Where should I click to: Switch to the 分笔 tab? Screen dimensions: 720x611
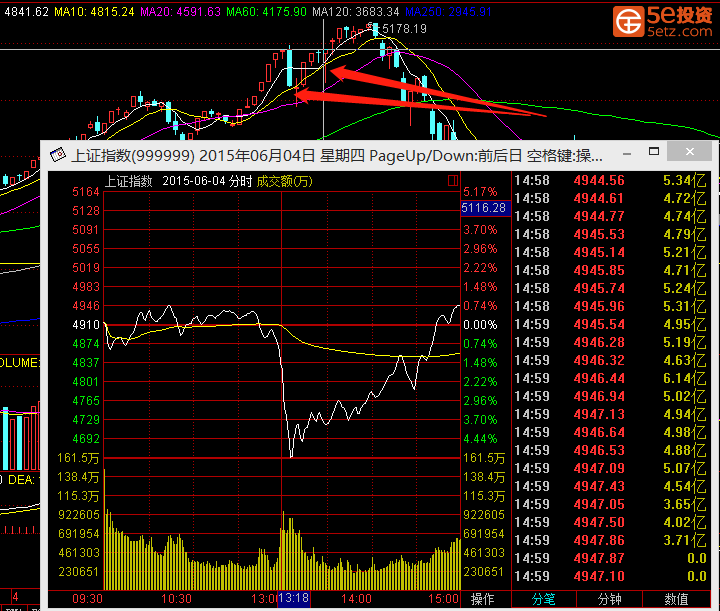[x=543, y=599]
